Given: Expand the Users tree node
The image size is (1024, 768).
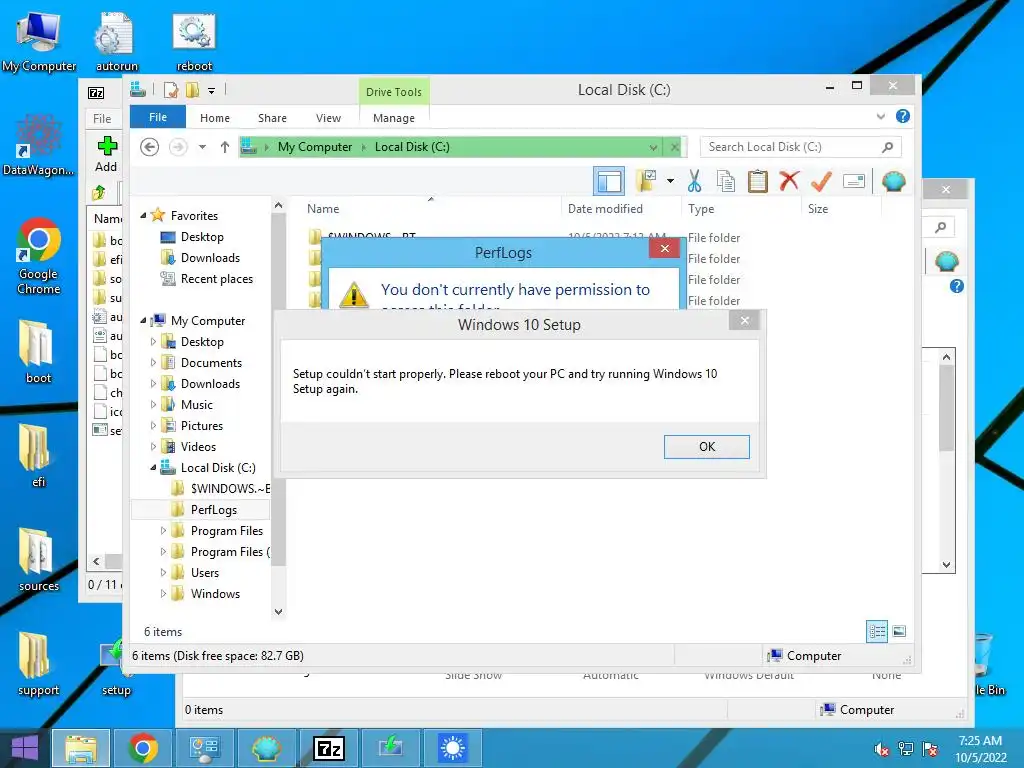Looking at the screenshot, I should coord(163,573).
